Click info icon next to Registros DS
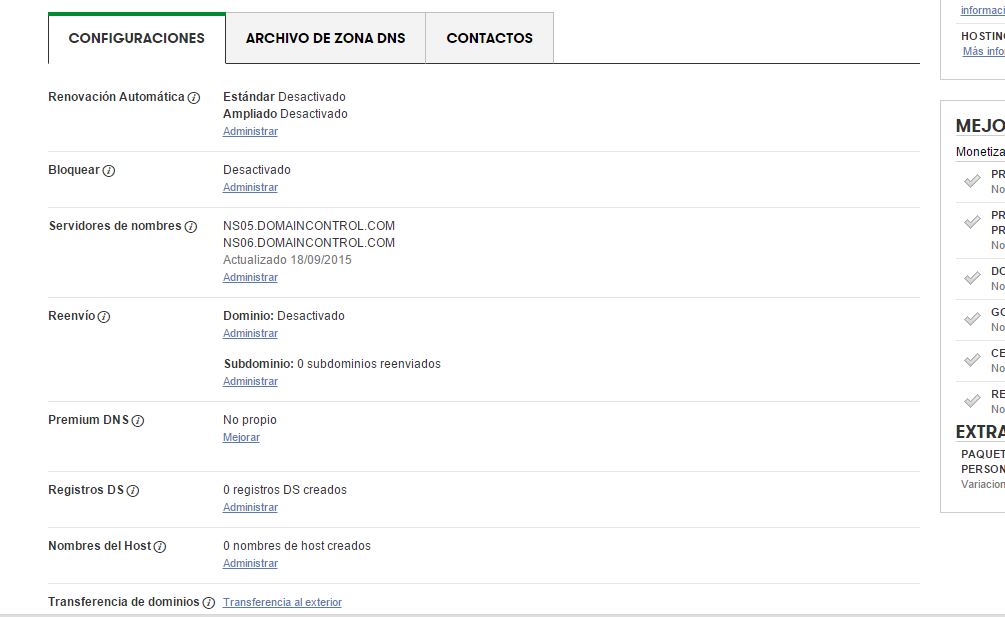 [x=133, y=491]
